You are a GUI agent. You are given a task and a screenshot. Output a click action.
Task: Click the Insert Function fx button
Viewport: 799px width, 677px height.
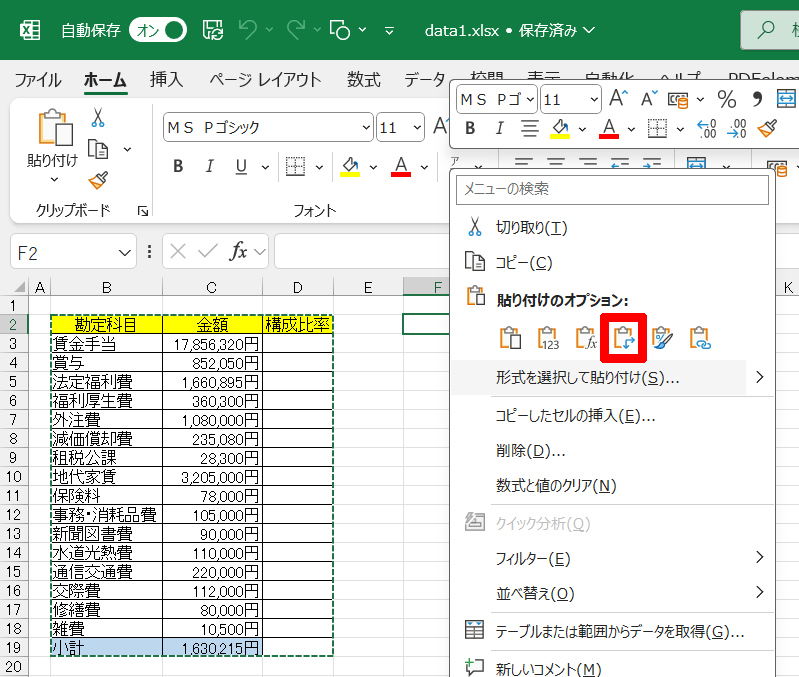(238, 252)
